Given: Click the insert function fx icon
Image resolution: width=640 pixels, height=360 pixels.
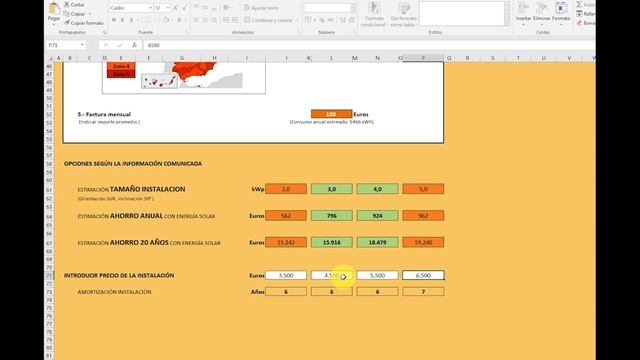Looking at the screenshot, I should tap(134, 45).
